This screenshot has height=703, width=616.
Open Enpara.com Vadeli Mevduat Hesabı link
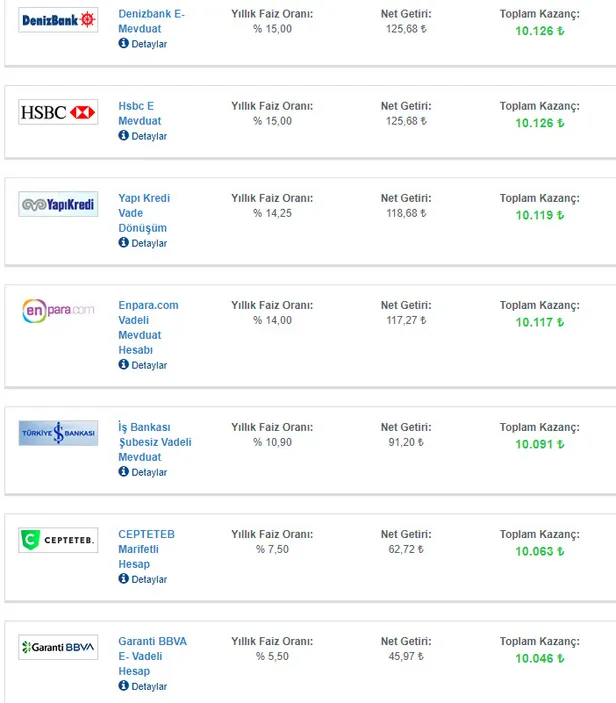click(148, 327)
